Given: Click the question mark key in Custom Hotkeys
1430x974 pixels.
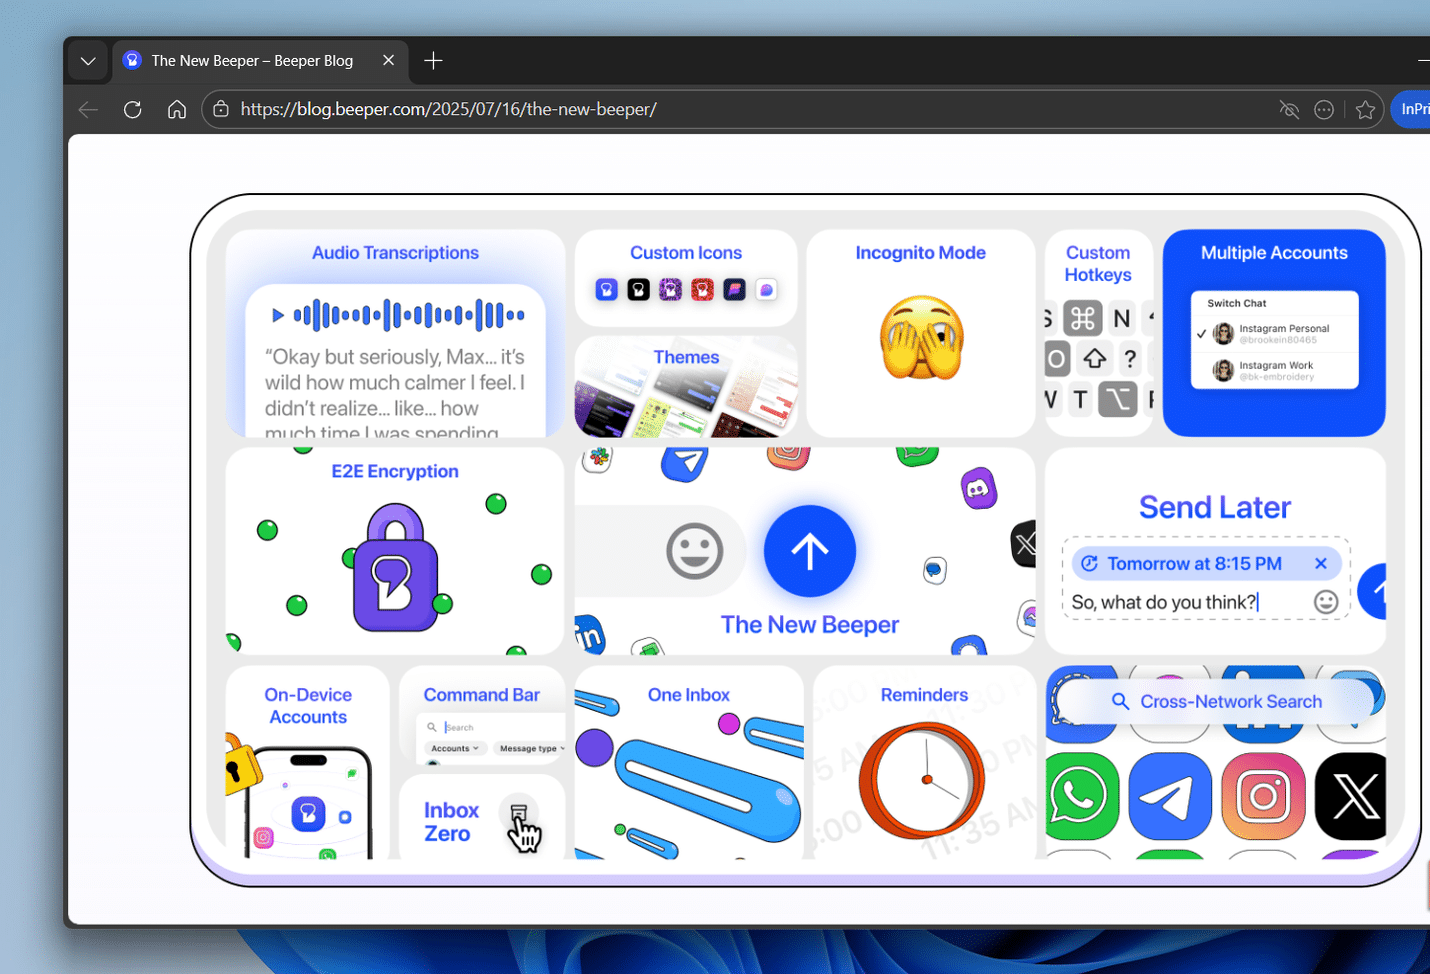Looking at the screenshot, I should tap(1130, 358).
